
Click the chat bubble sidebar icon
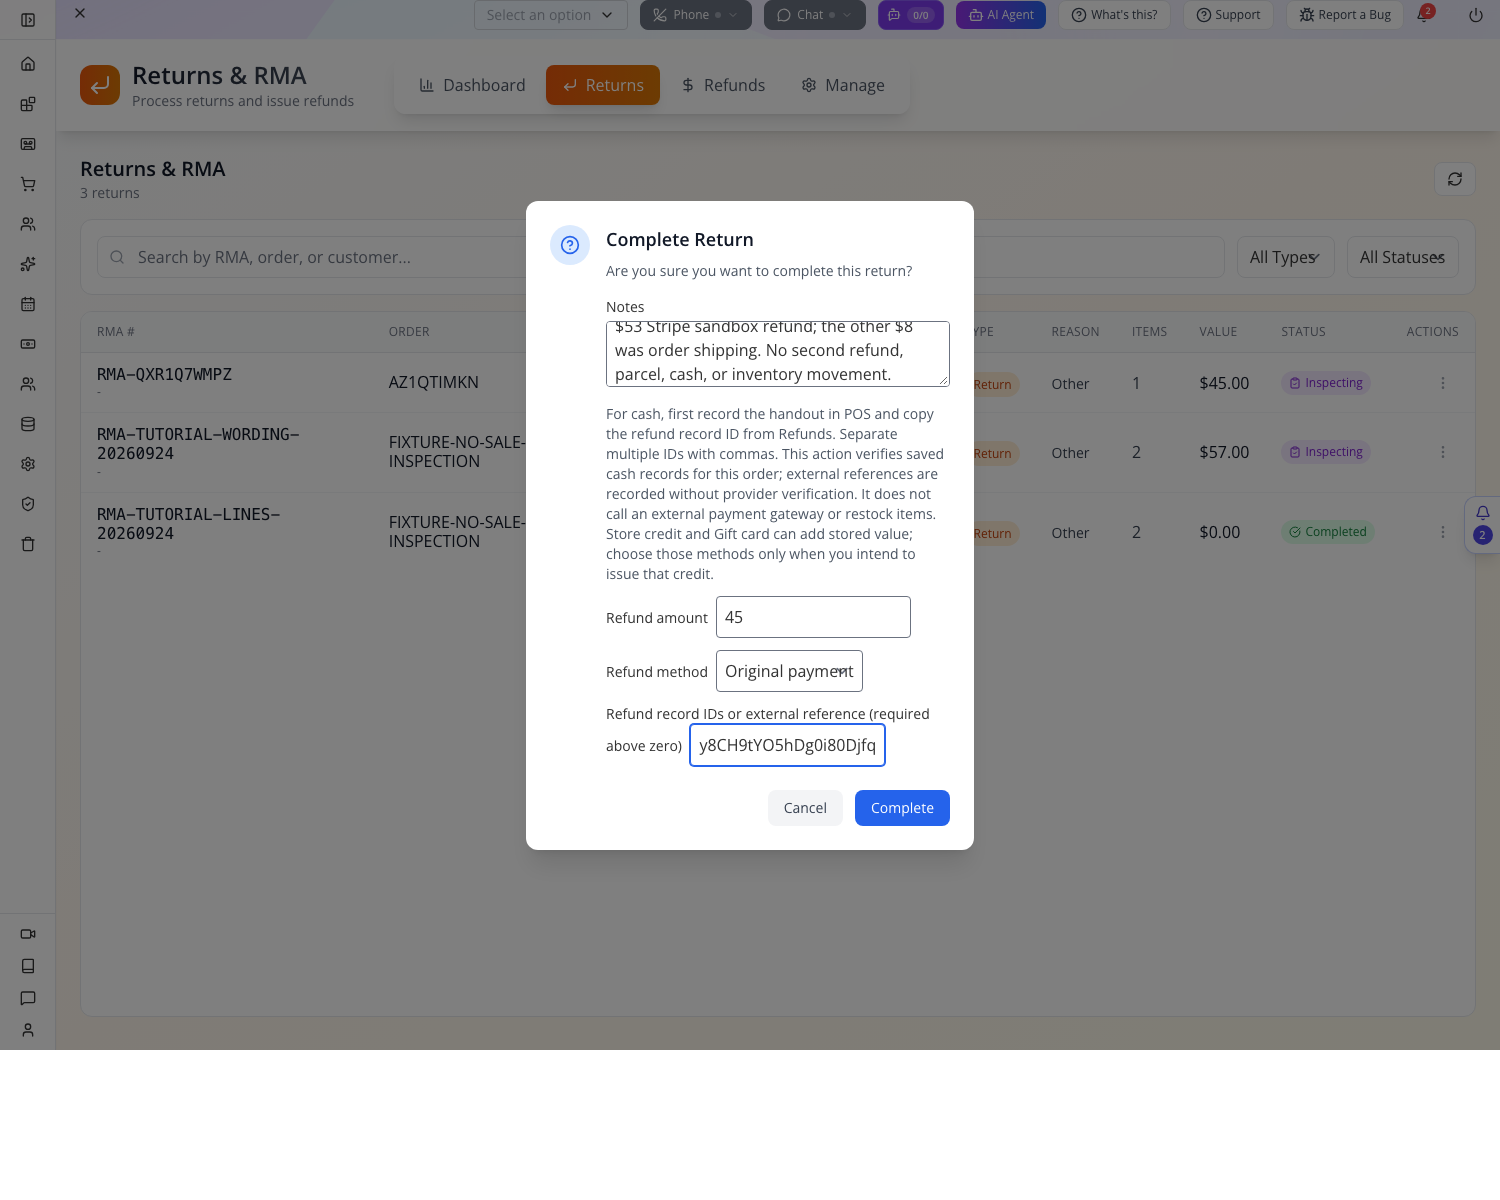coord(28,998)
